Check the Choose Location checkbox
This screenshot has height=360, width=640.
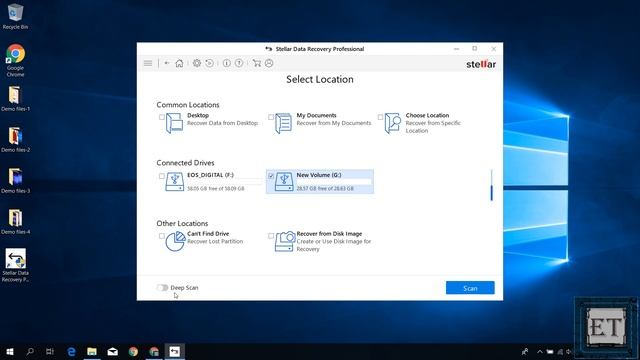click(x=380, y=117)
